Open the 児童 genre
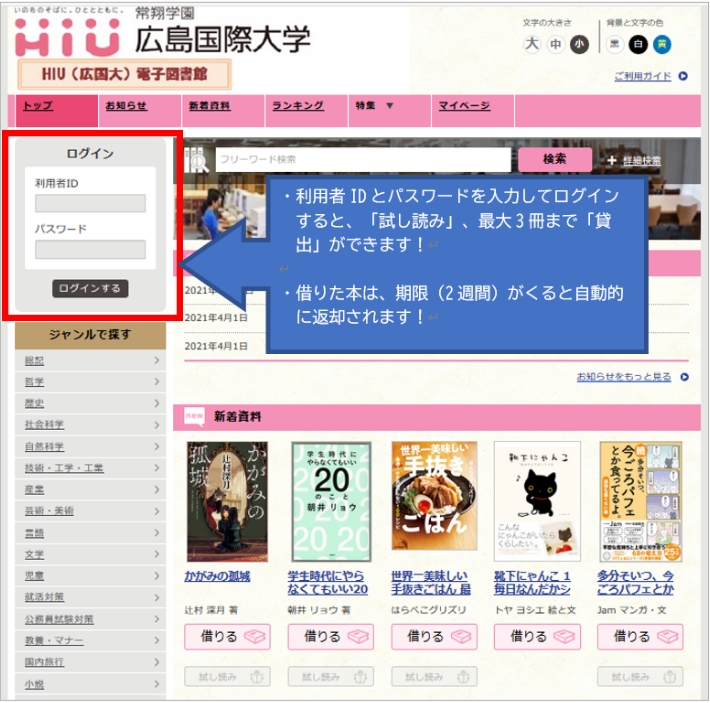 coord(90,576)
